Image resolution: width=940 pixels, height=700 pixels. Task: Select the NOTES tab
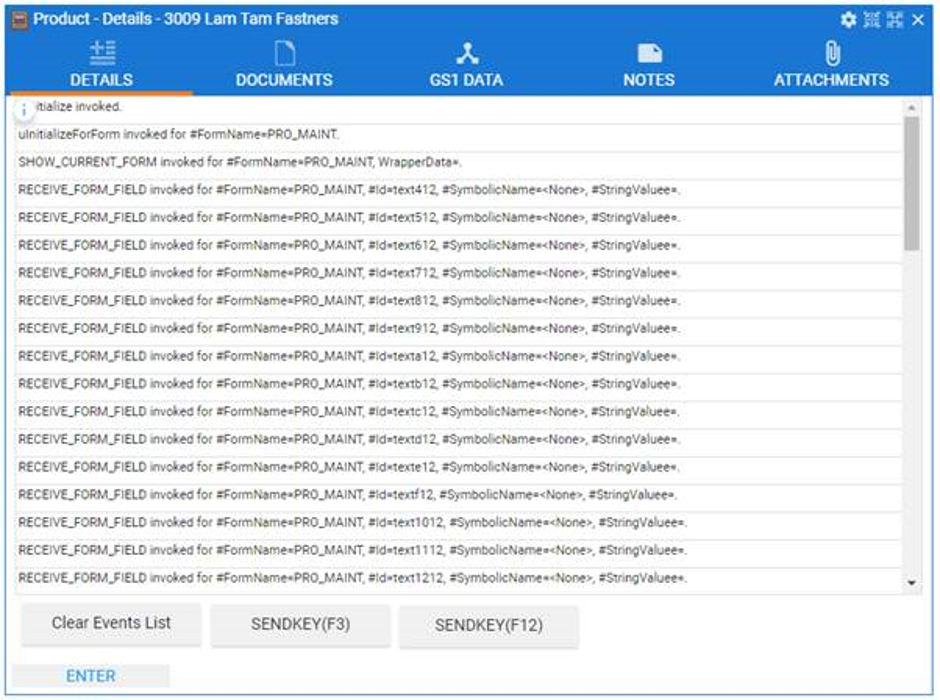(649, 64)
